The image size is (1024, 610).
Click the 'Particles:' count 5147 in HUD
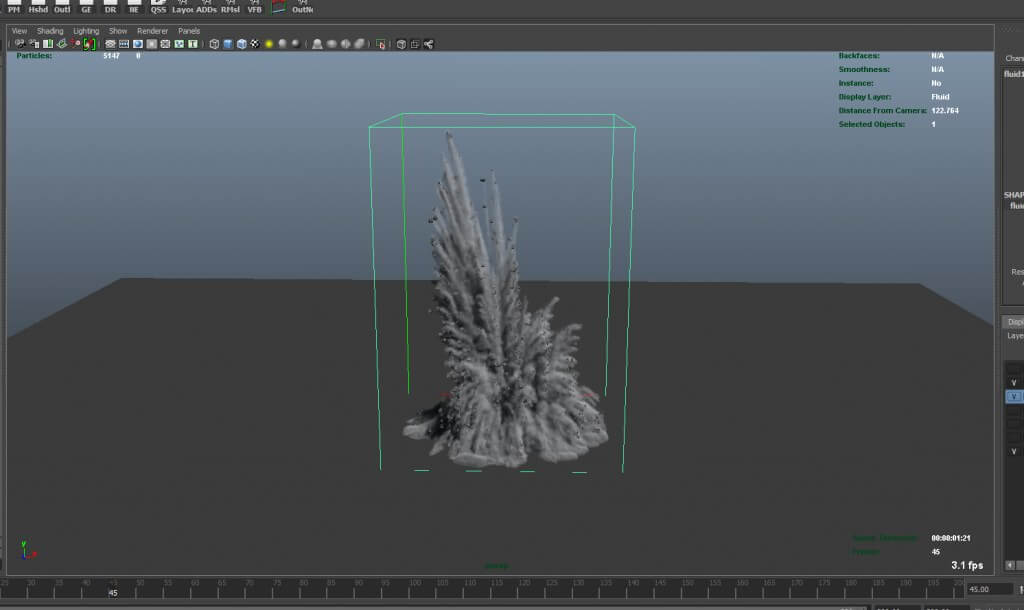tap(112, 56)
